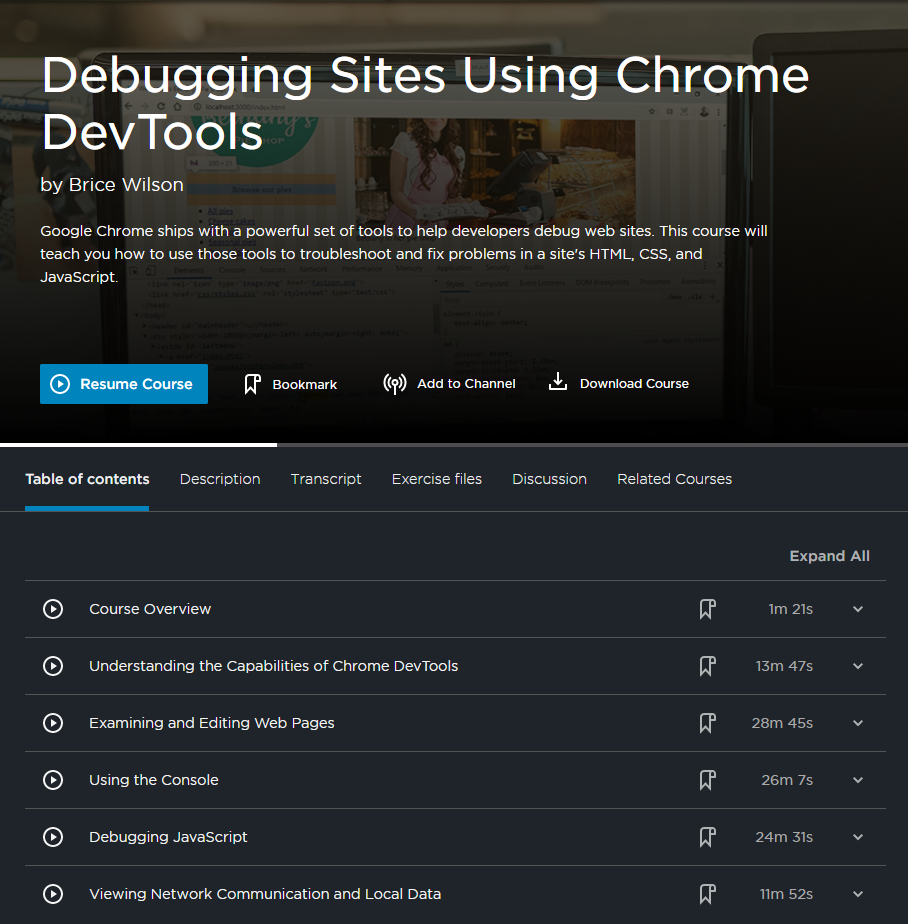
Task: Click Expand All modules
Action: click(x=830, y=556)
